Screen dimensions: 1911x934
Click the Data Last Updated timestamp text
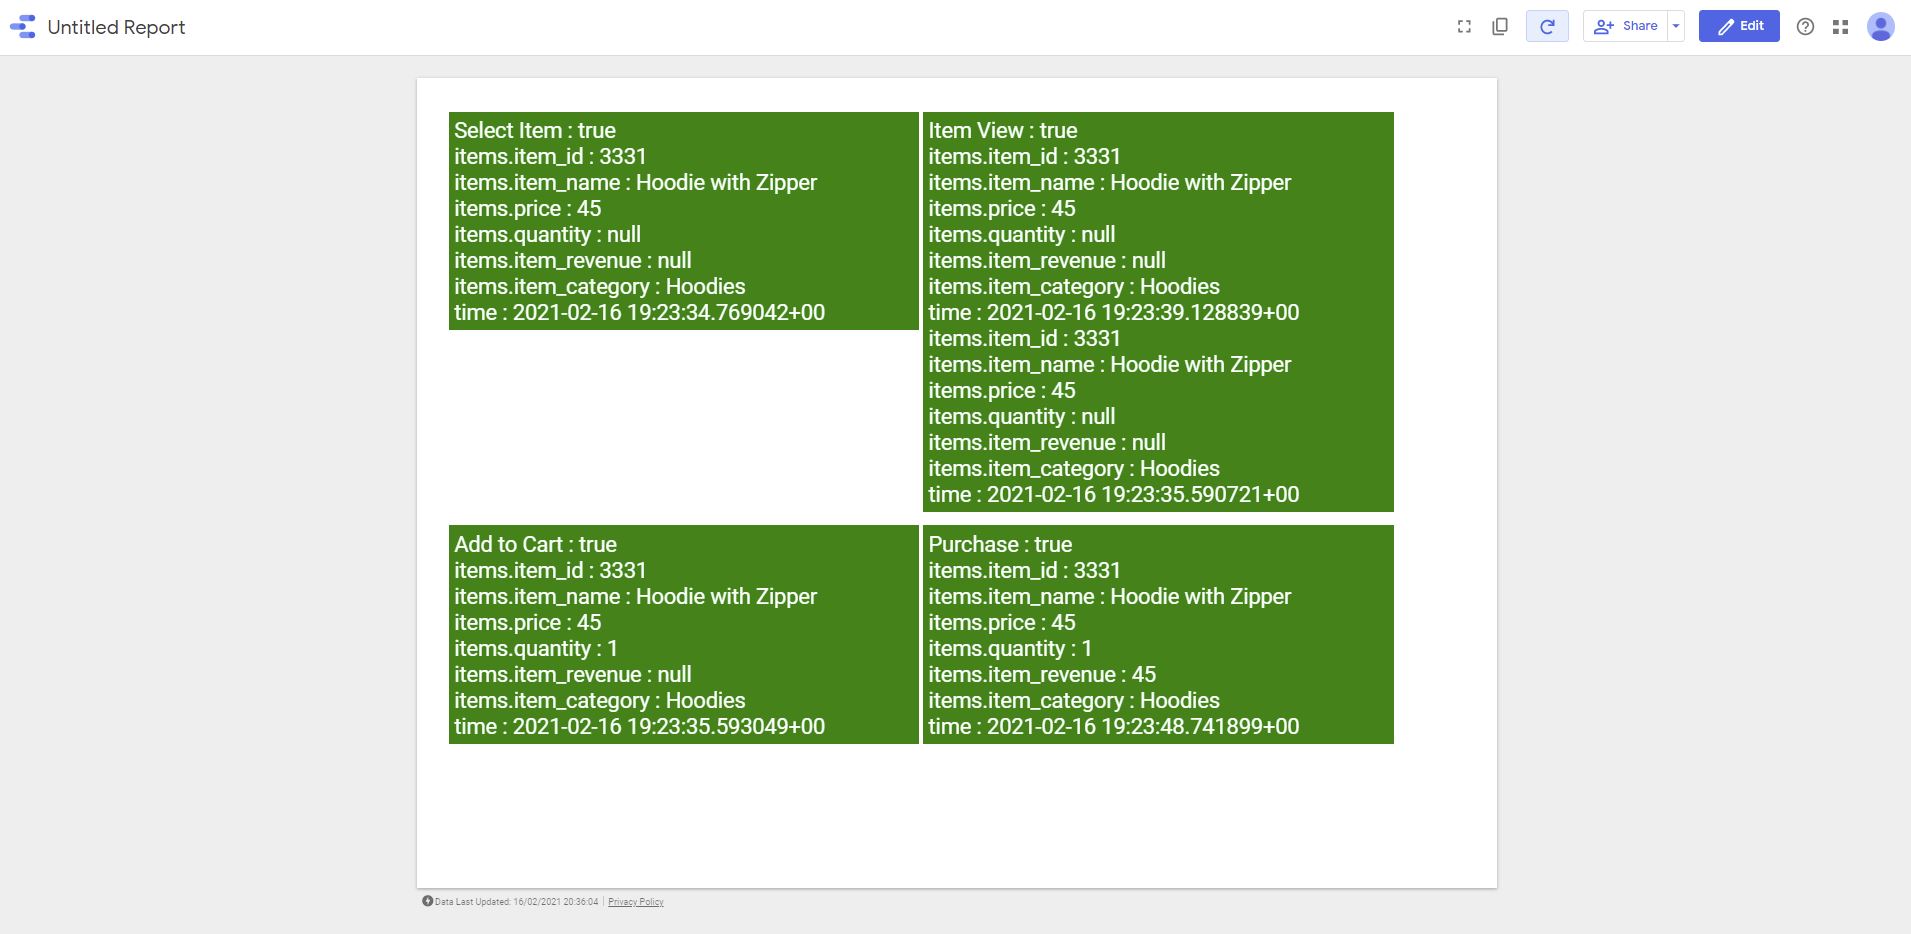point(516,902)
